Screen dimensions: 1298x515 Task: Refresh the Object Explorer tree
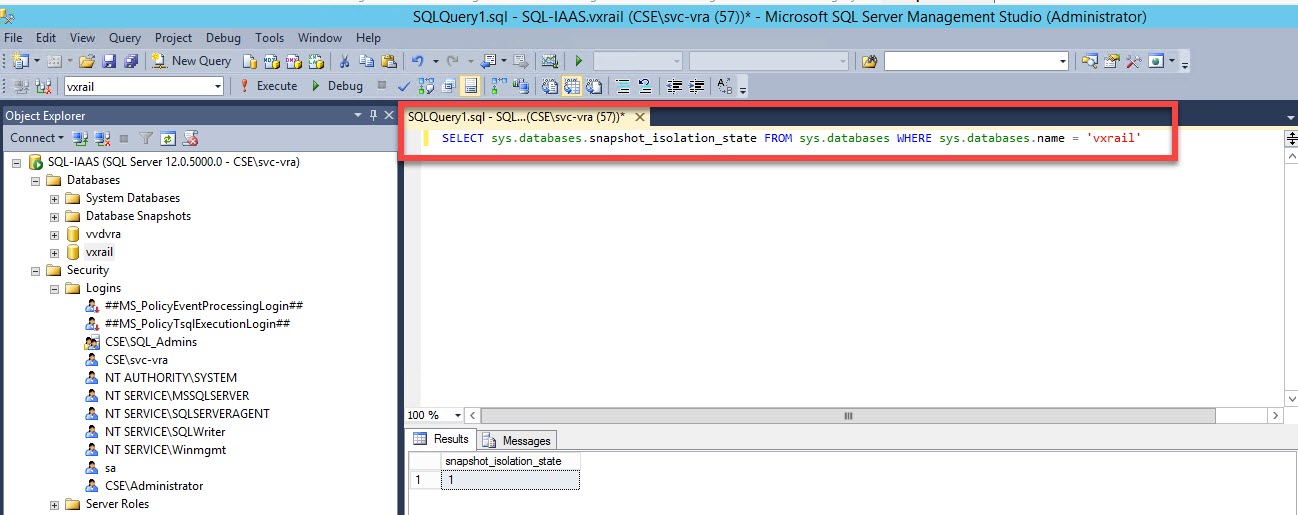point(168,138)
